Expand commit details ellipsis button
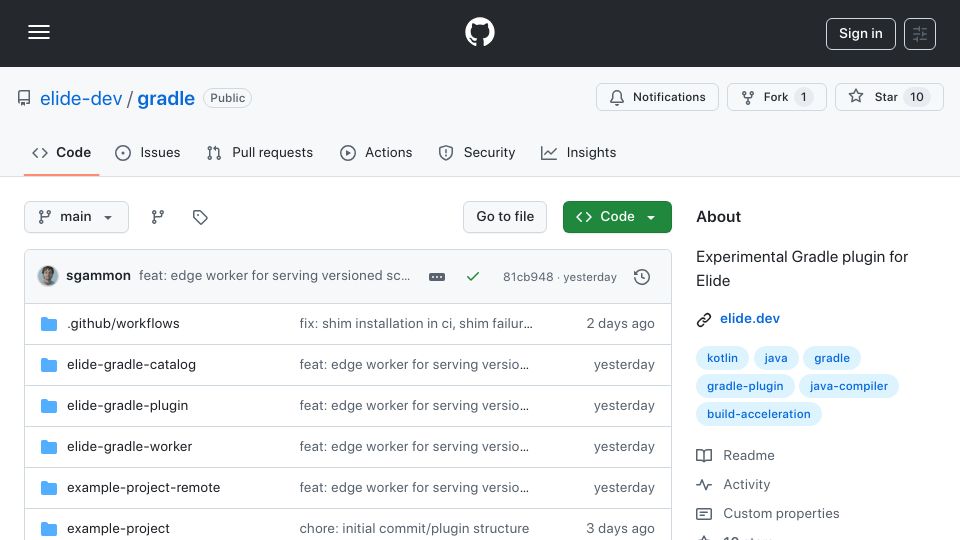The image size is (960, 540). coord(437,277)
